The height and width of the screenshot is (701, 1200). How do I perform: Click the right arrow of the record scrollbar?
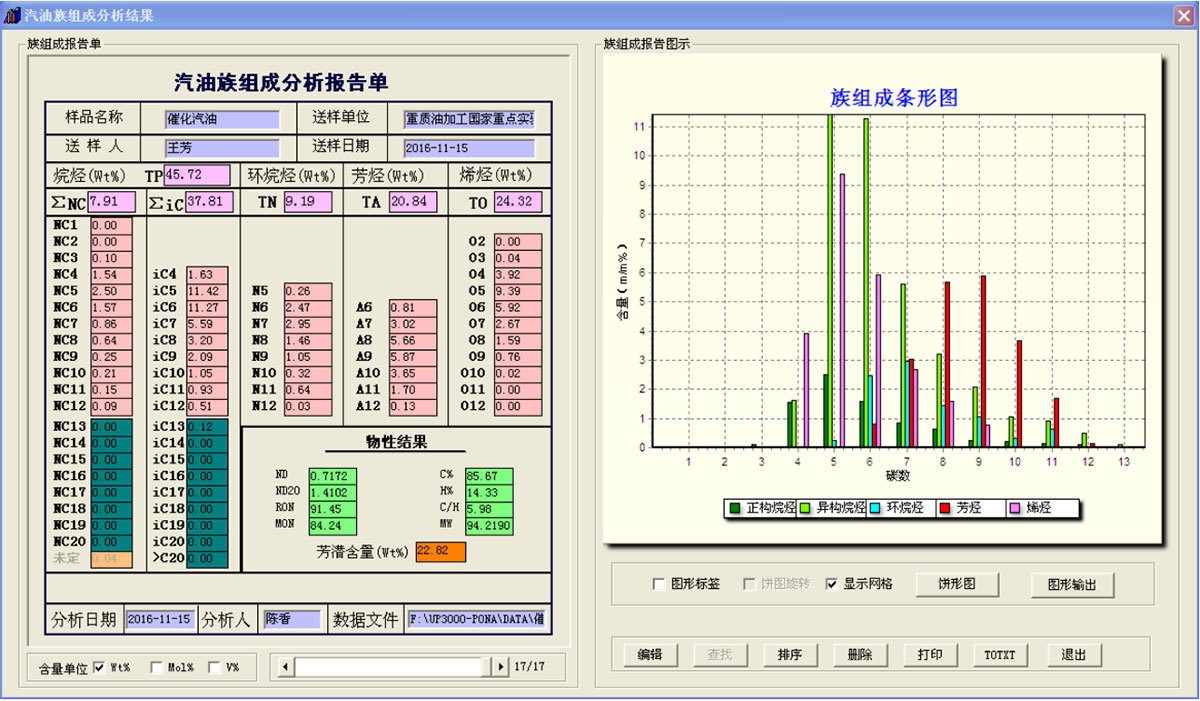pos(500,666)
